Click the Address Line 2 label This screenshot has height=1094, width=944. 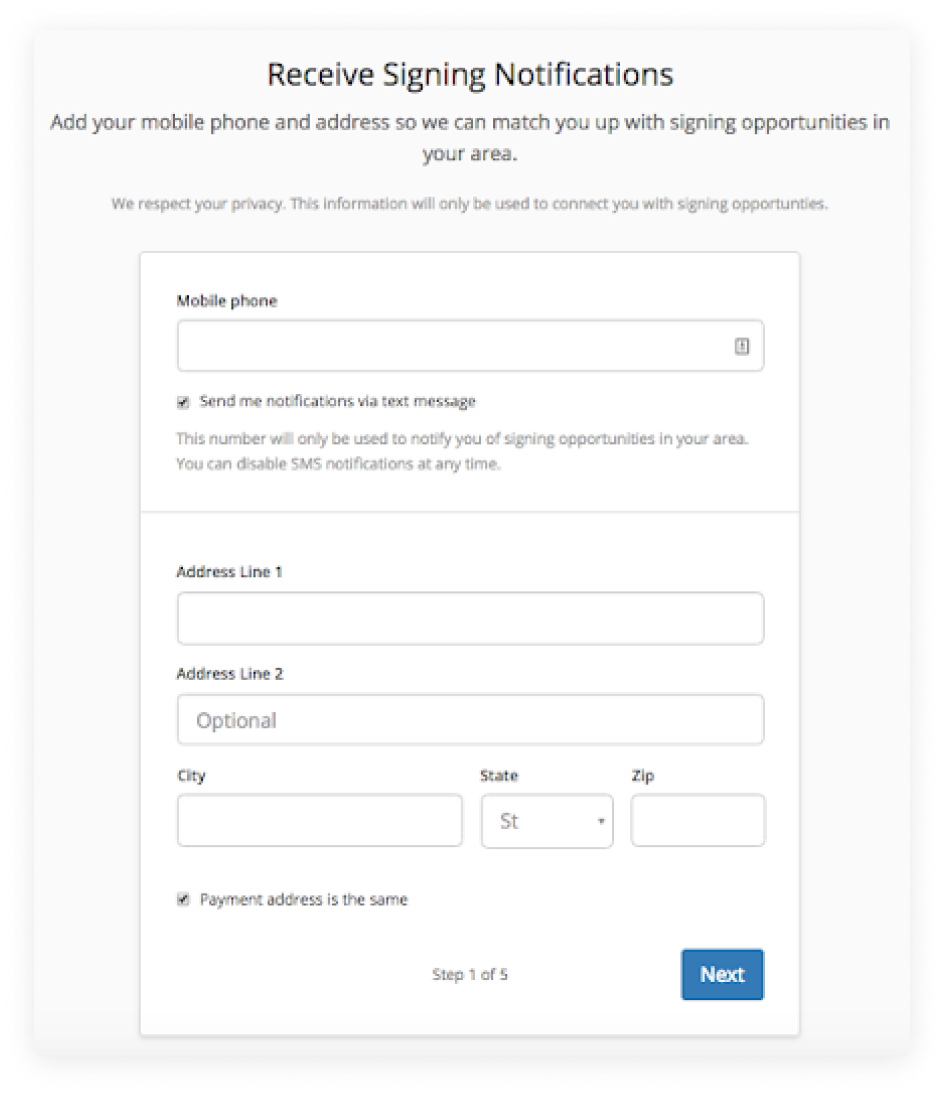point(229,673)
